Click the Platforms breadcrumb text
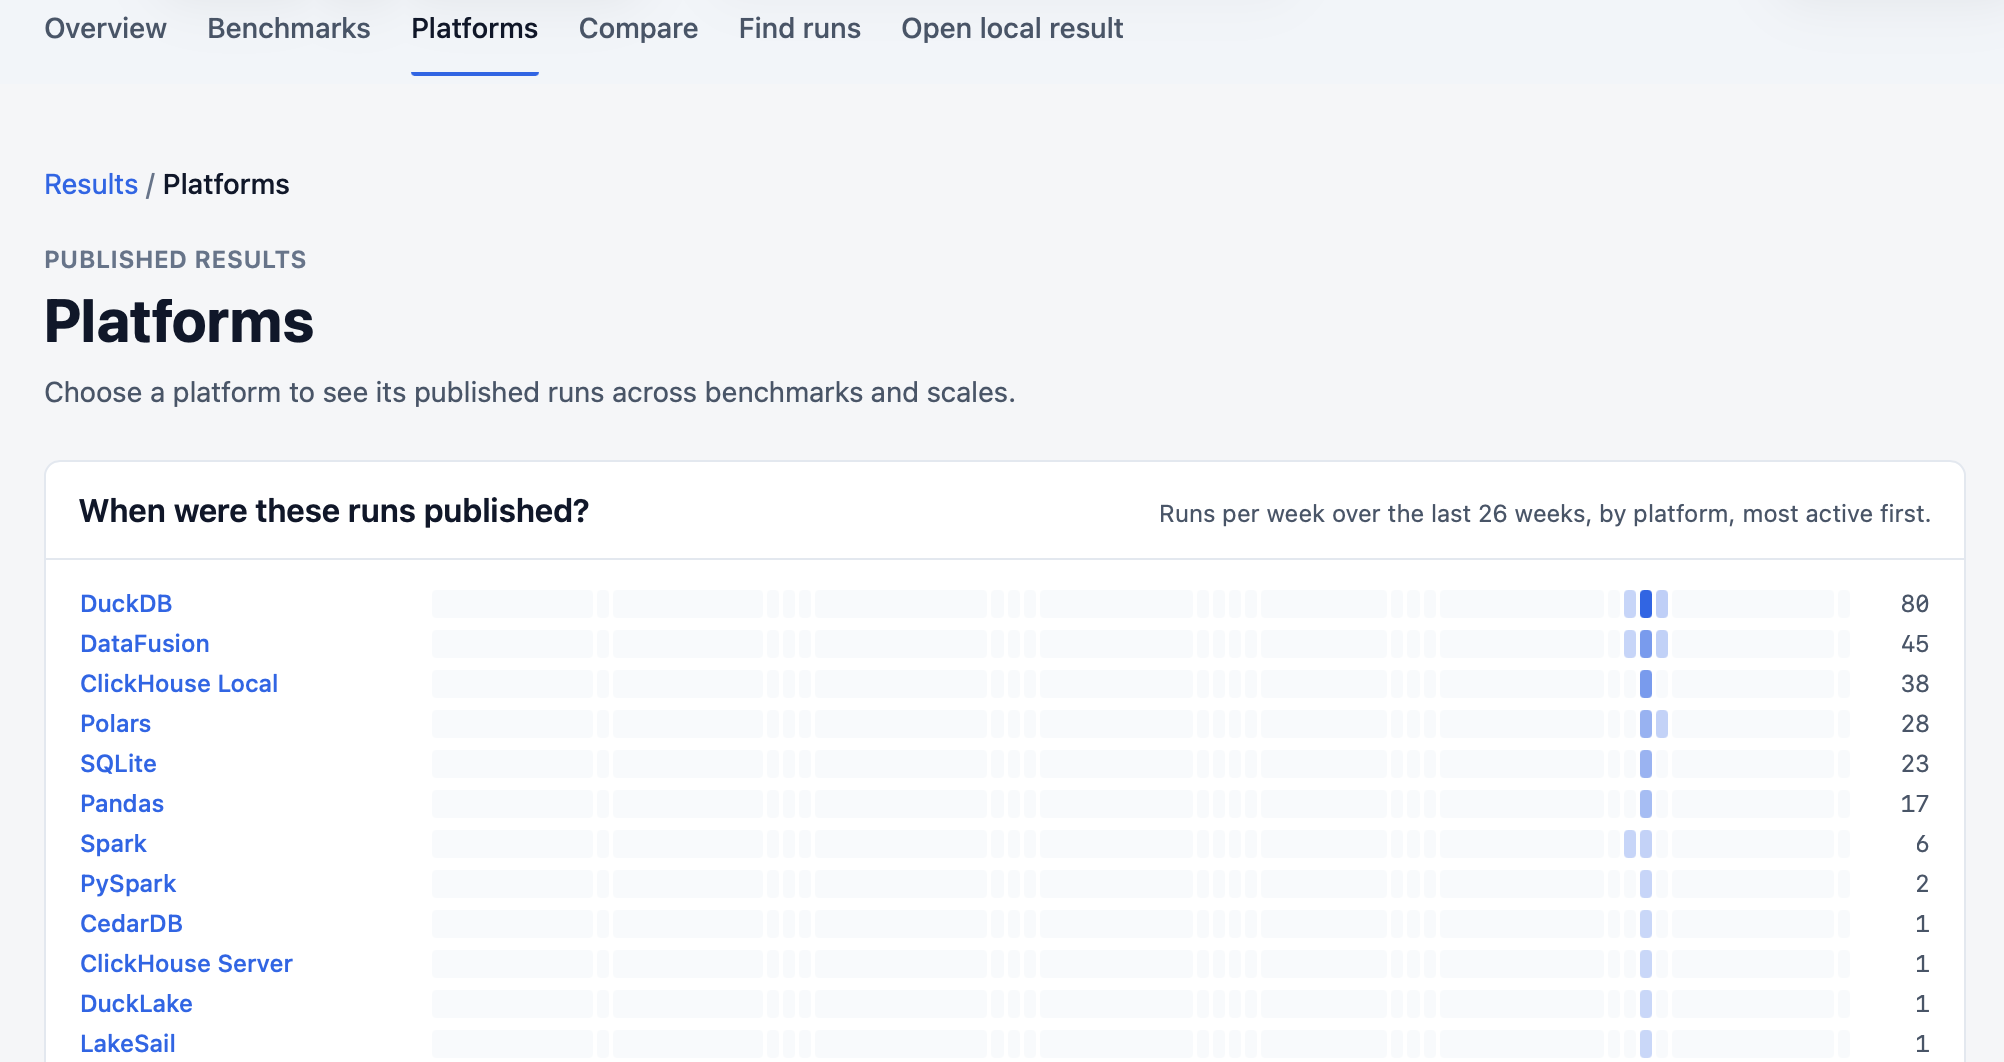This screenshot has height=1062, width=2004. pos(226,184)
